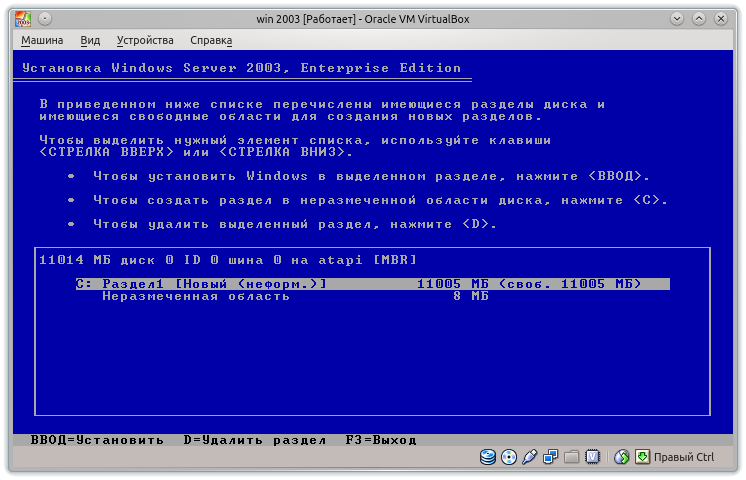The width and height of the screenshot is (746, 480).
Task: Click the Правый Ctrl host key label
Action: [683, 458]
